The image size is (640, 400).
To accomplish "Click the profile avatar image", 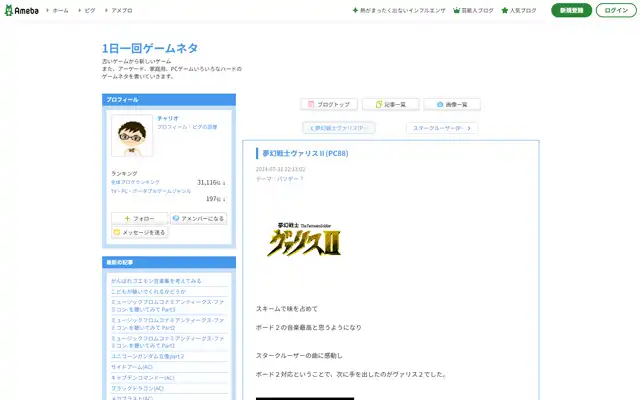I will pyautogui.click(x=132, y=136).
